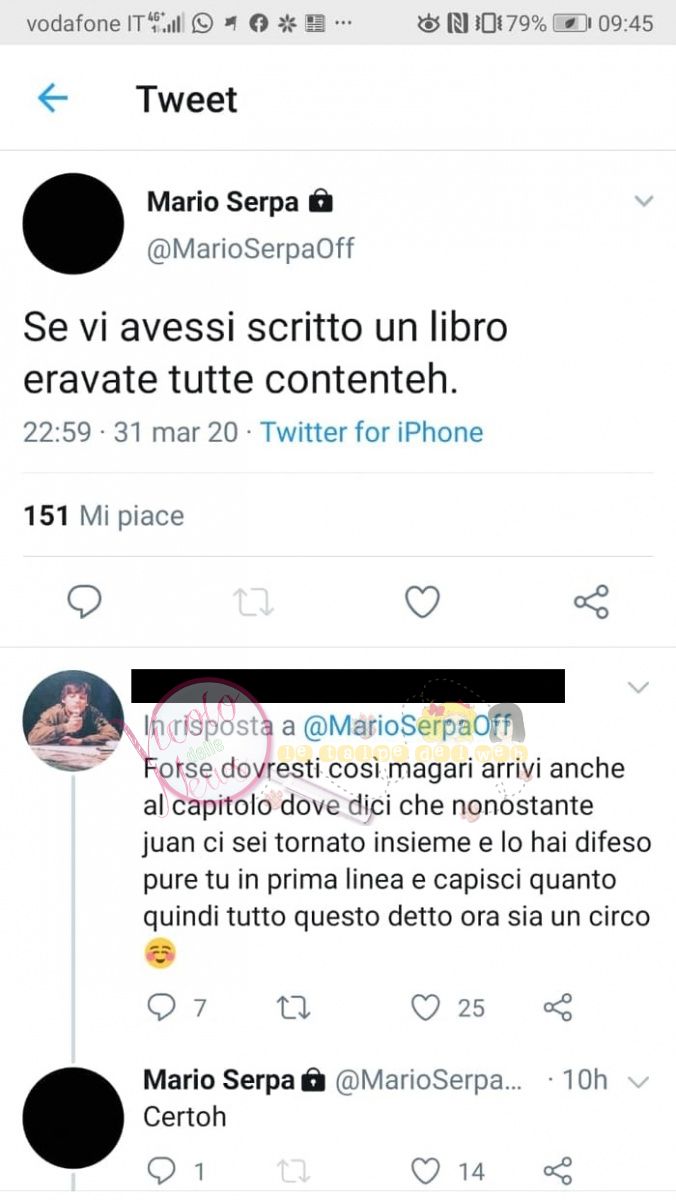Reply to the main tweet with comment icon
This screenshot has height=1200, width=676.
coord(84,601)
